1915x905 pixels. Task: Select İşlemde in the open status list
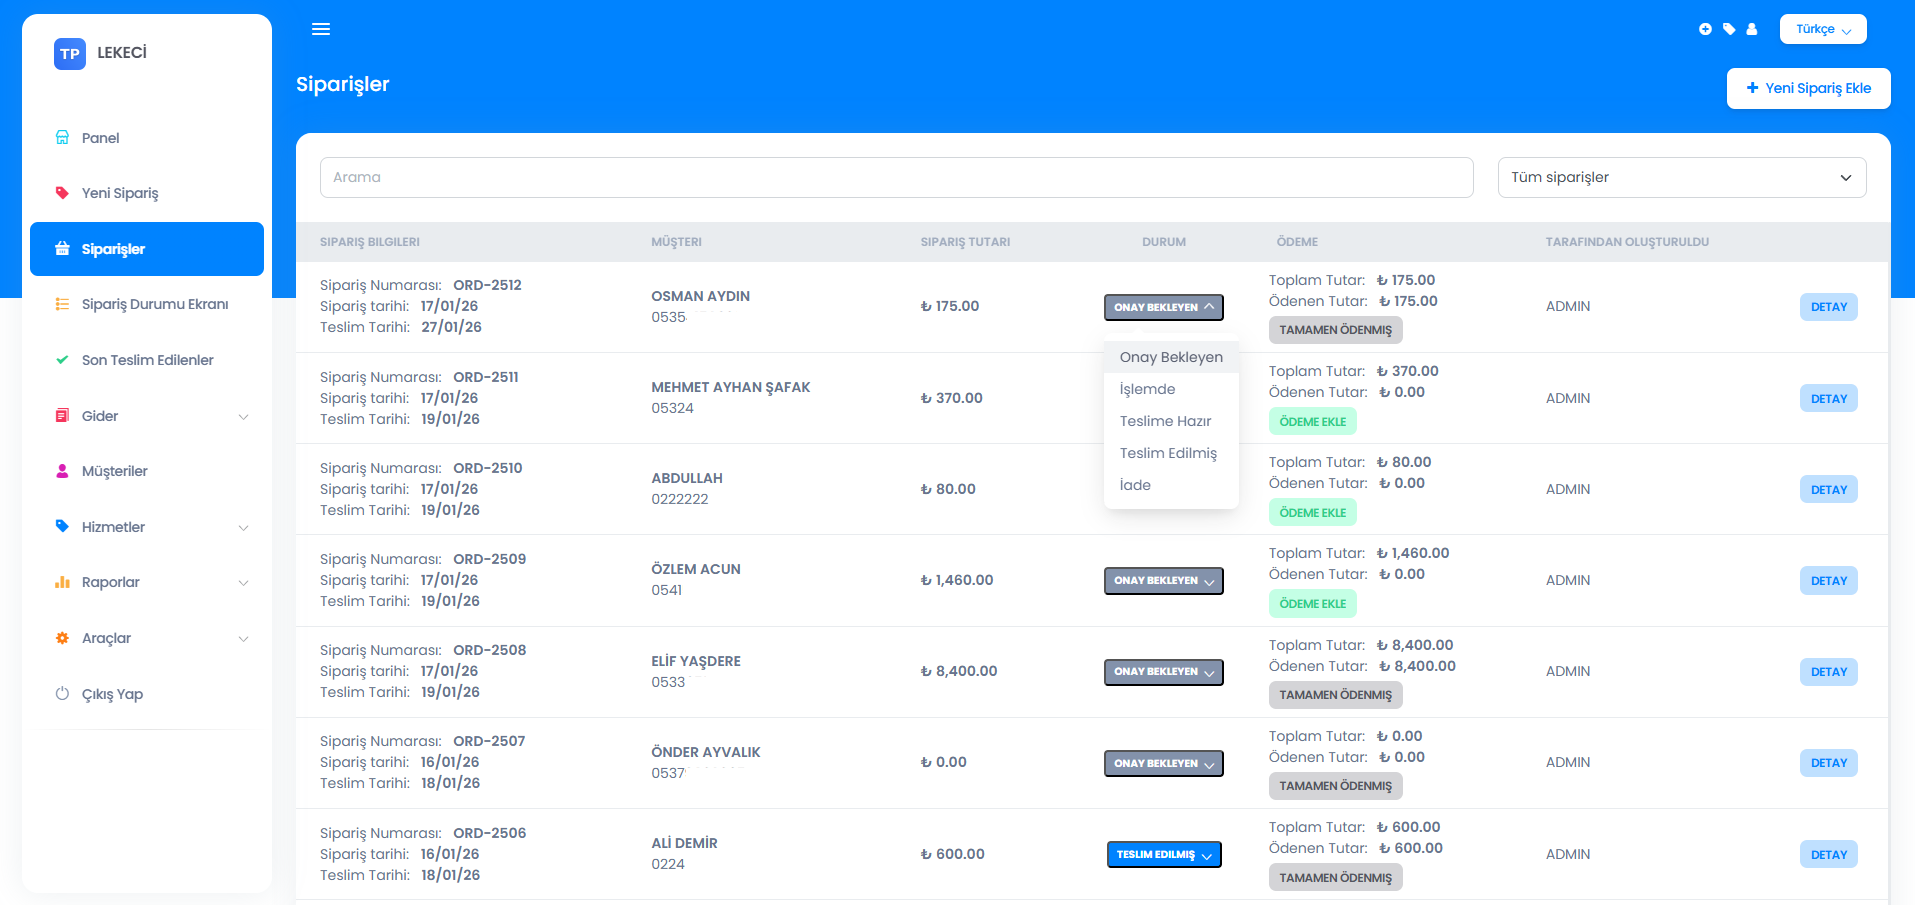point(1147,389)
